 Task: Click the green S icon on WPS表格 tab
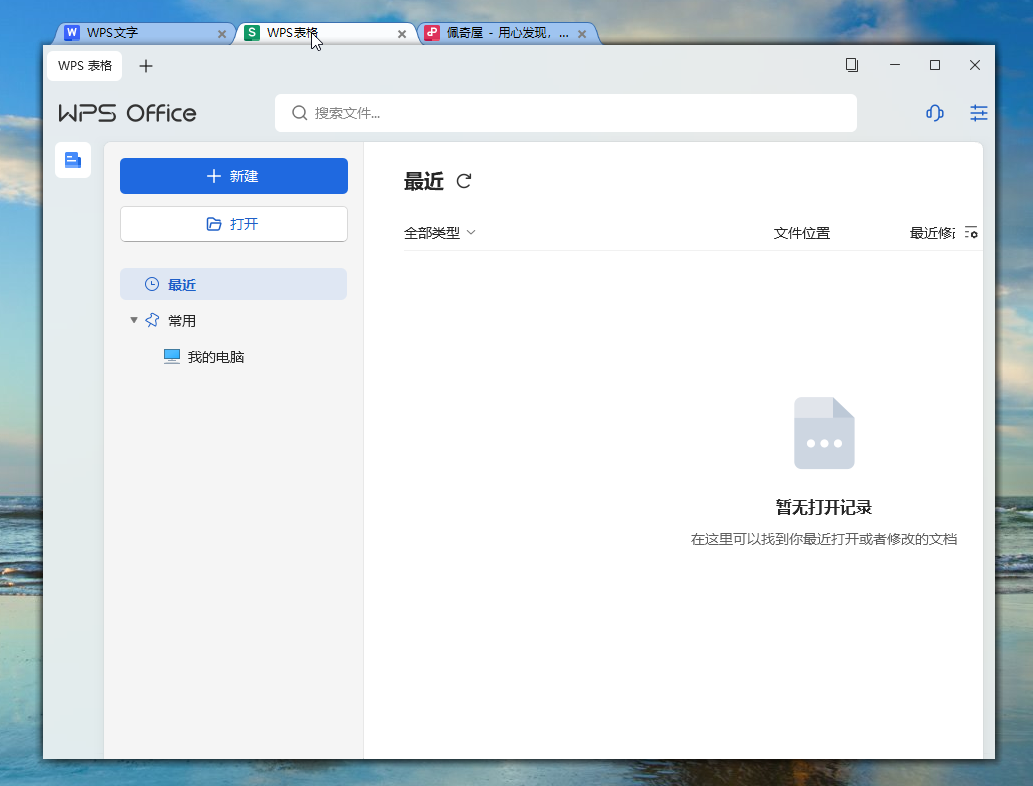pos(252,33)
